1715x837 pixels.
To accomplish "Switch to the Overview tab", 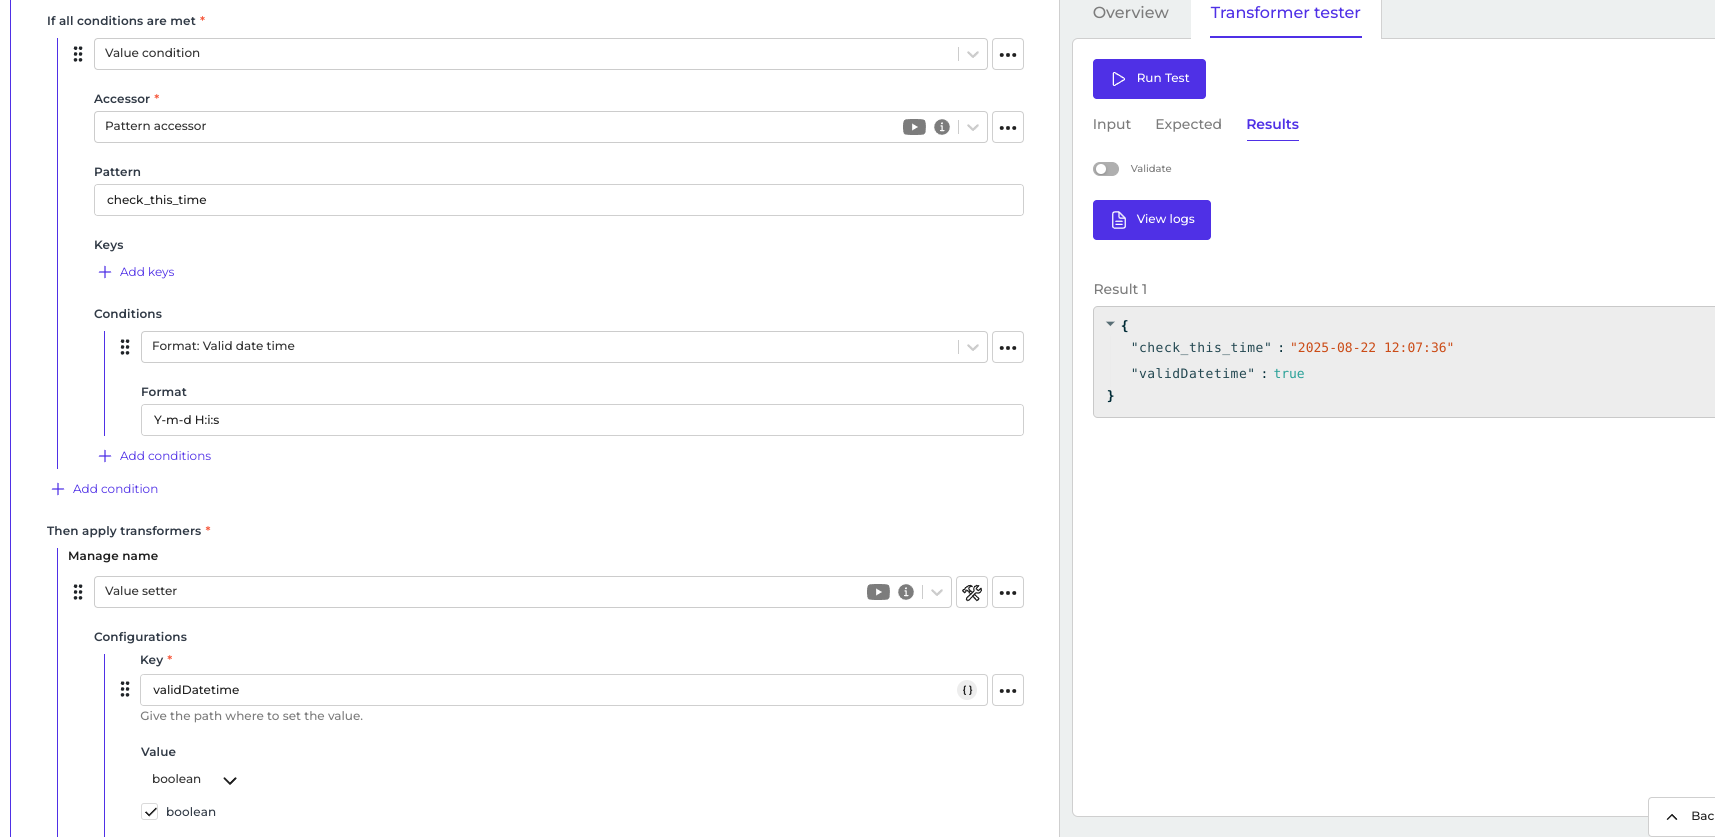I will pyautogui.click(x=1130, y=13).
